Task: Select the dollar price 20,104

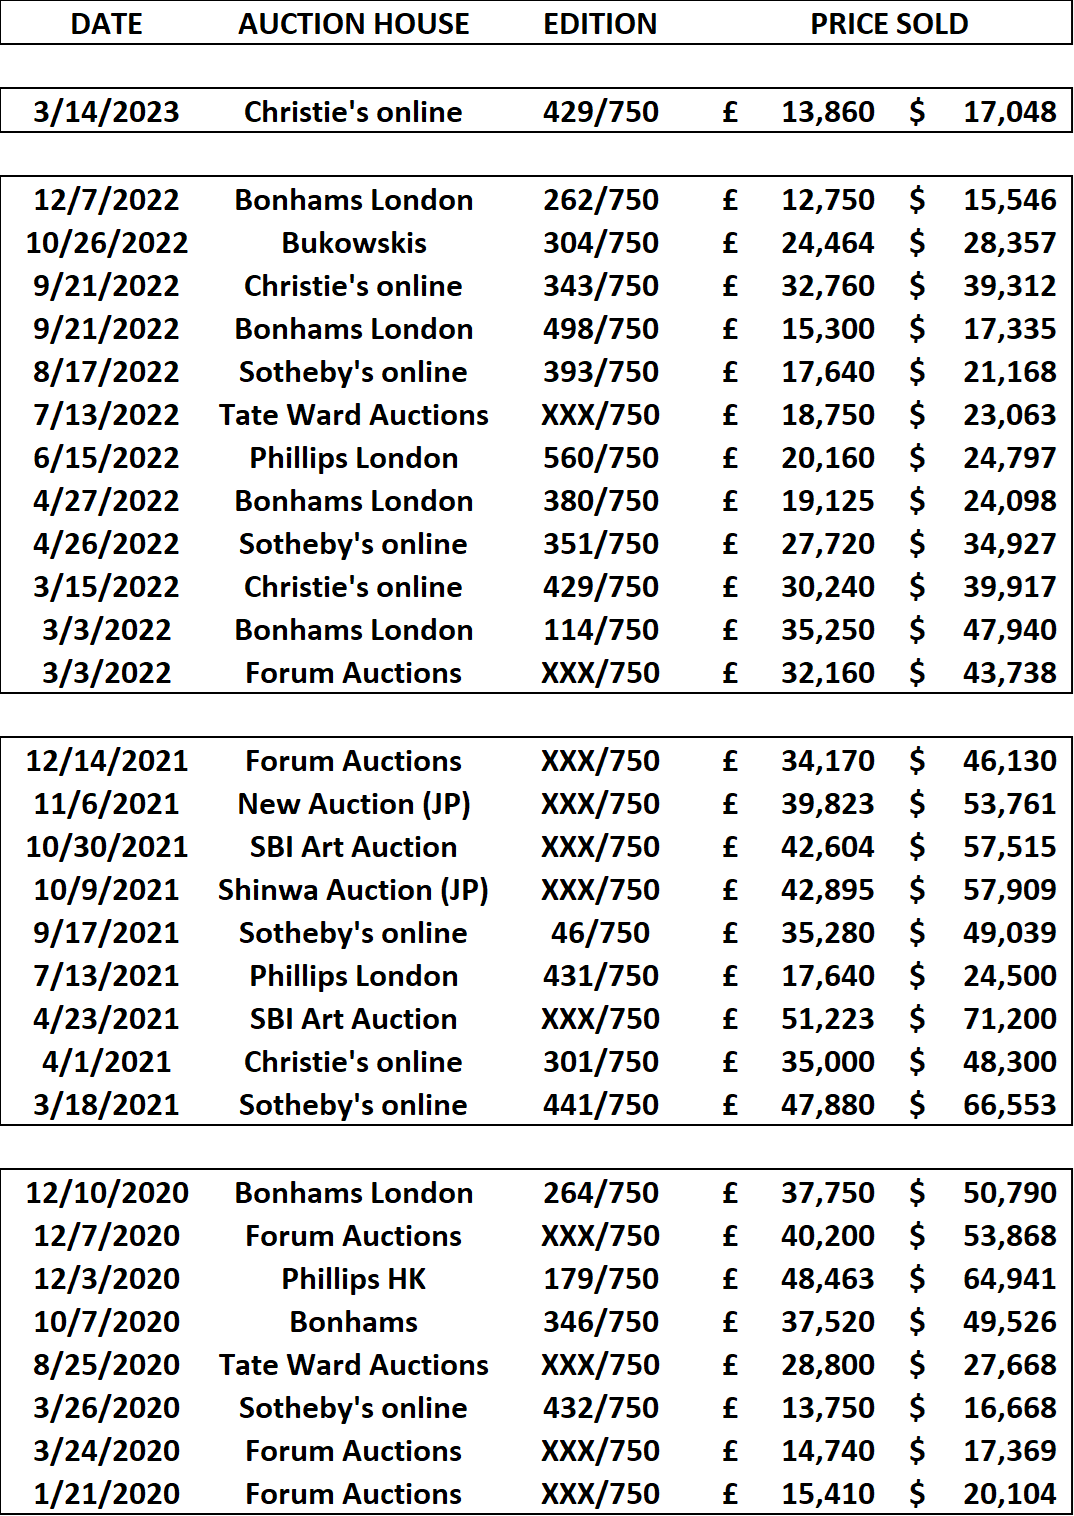Action: [x=1010, y=1494]
